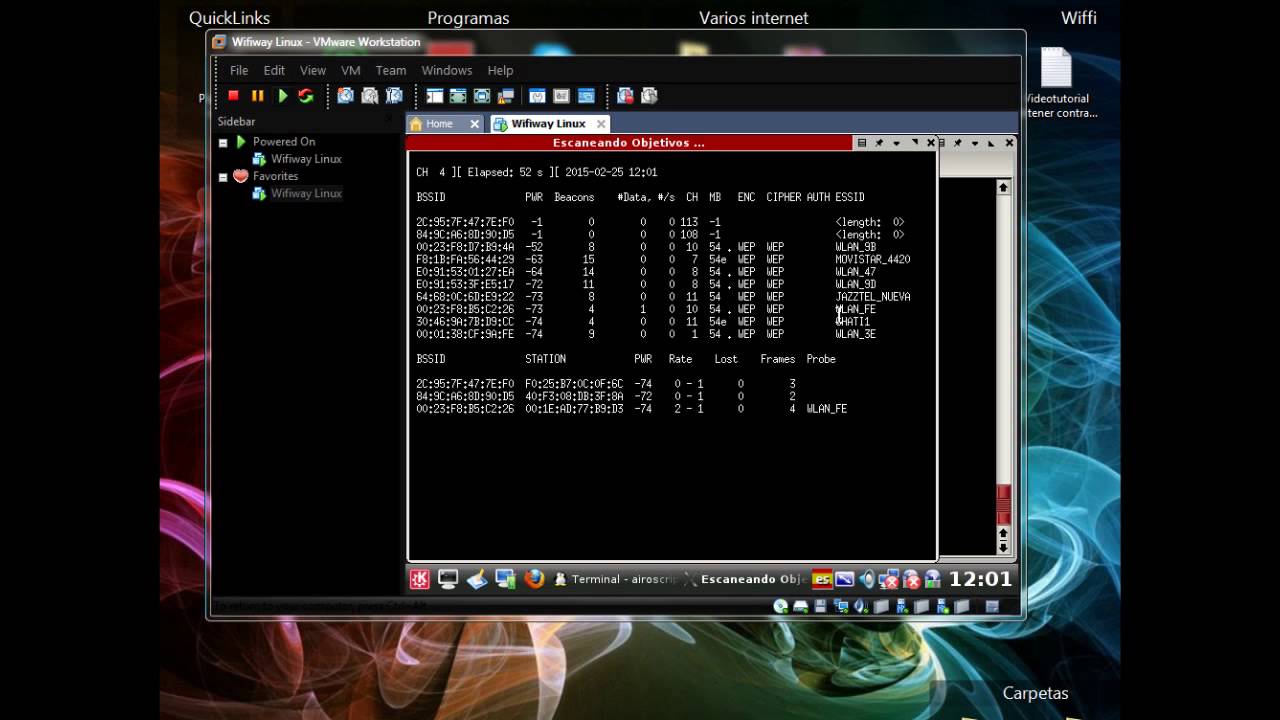
Task: Close the Home tab
Action: click(475, 124)
